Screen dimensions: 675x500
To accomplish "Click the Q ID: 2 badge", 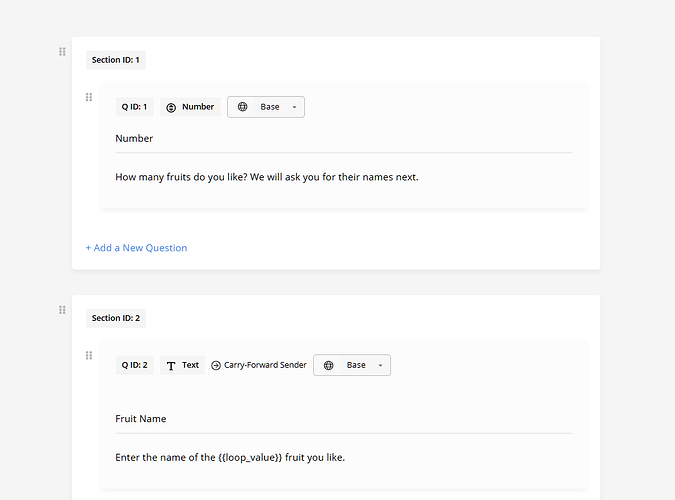I will 135,365.
